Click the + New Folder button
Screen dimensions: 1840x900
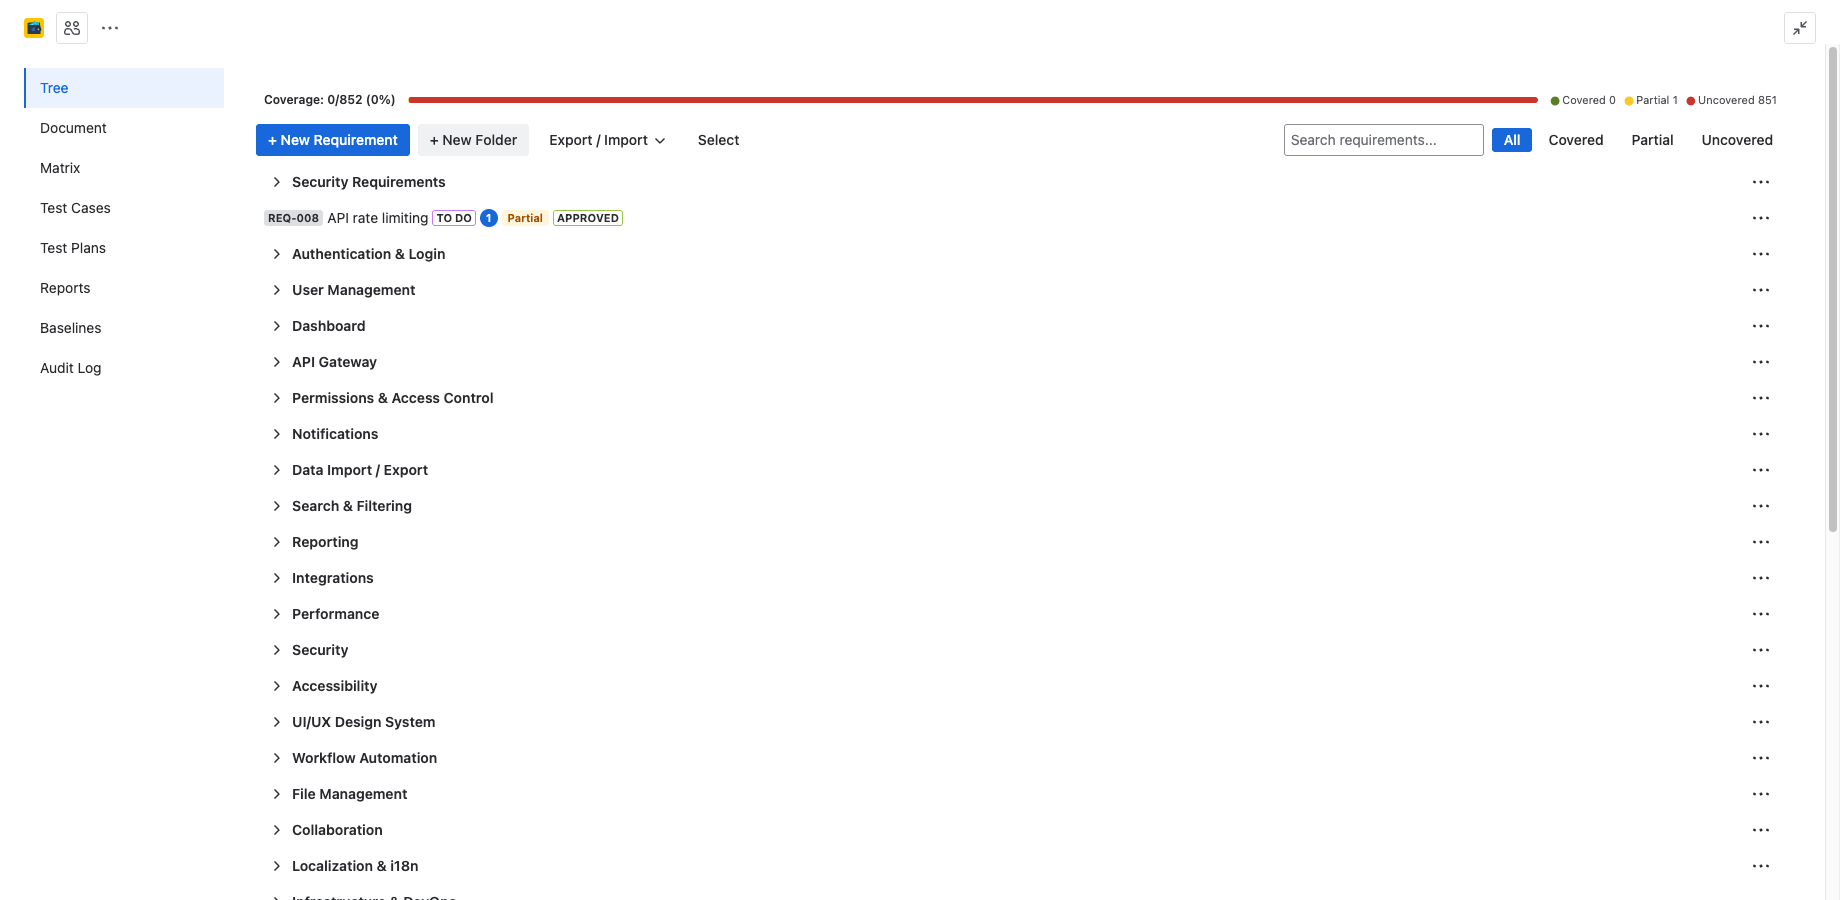[473, 140]
